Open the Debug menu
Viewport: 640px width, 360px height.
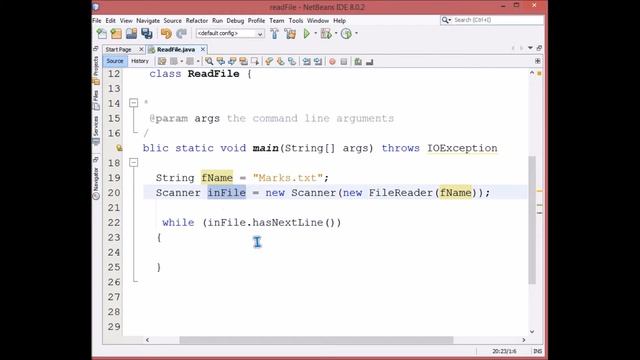tap(235, 20)
